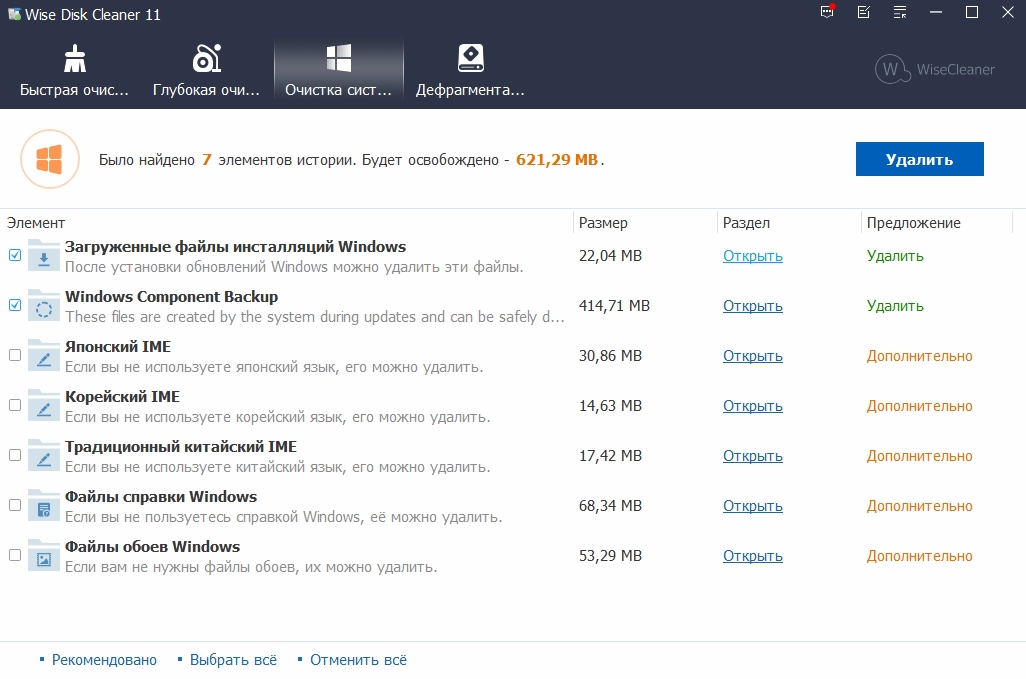Open the Глубокая очистка tab
The height and width of the screenshot is (679, 1026).
point(206,70)
